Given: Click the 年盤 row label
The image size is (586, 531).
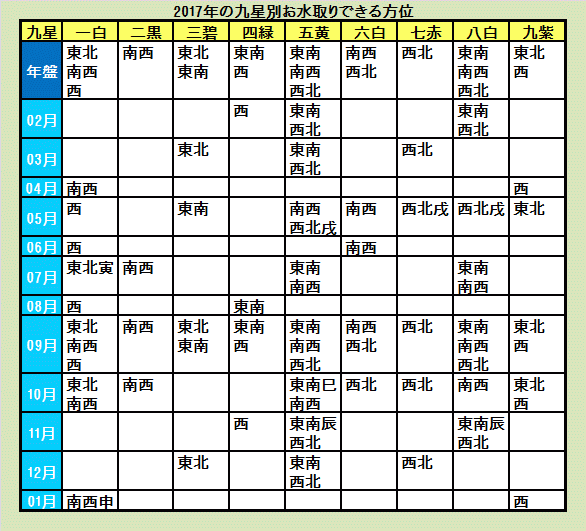Looking at the screenshot, I should (x=41, y=70).
